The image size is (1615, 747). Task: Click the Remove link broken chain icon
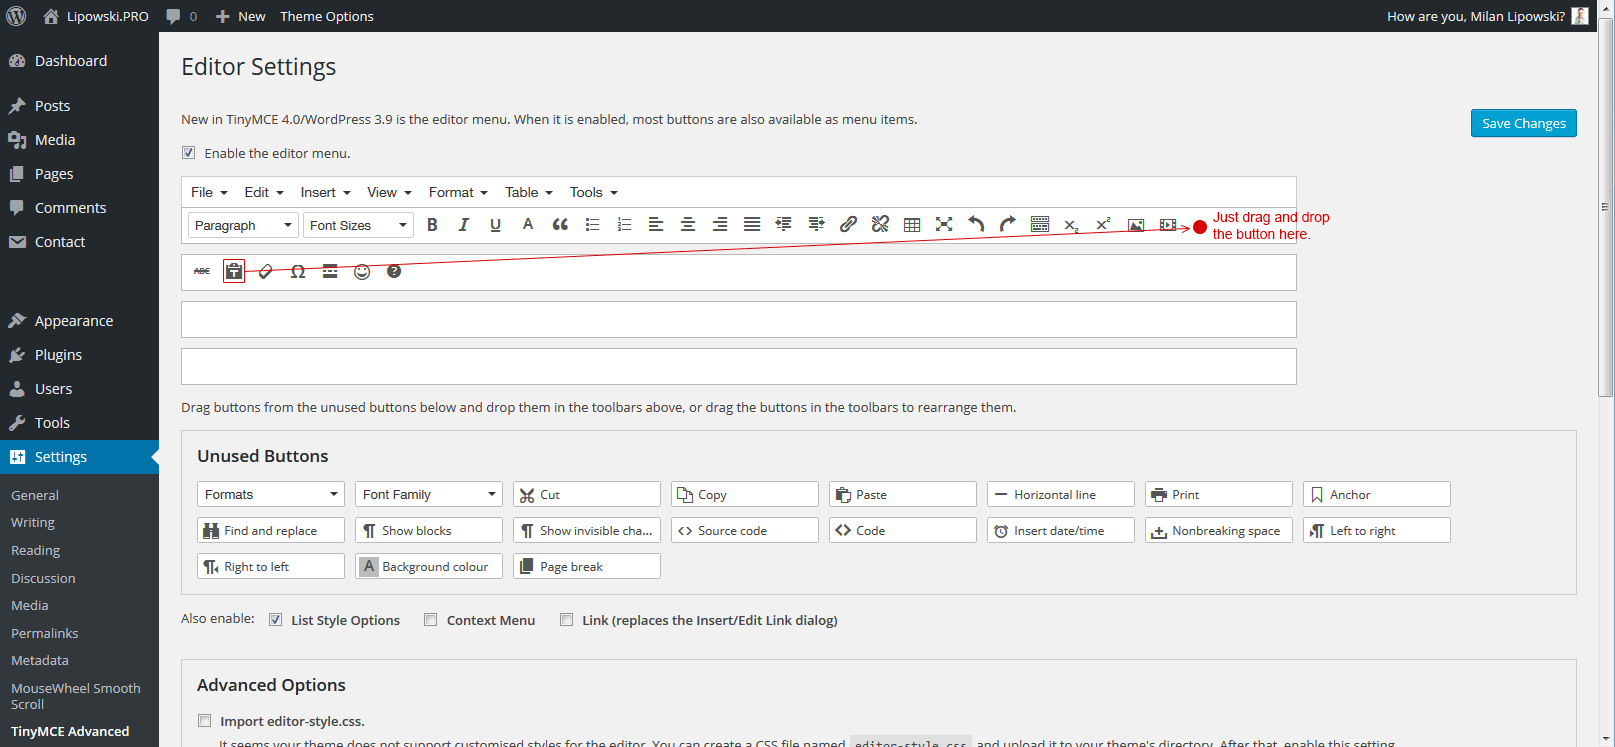[x=880, y=225]
